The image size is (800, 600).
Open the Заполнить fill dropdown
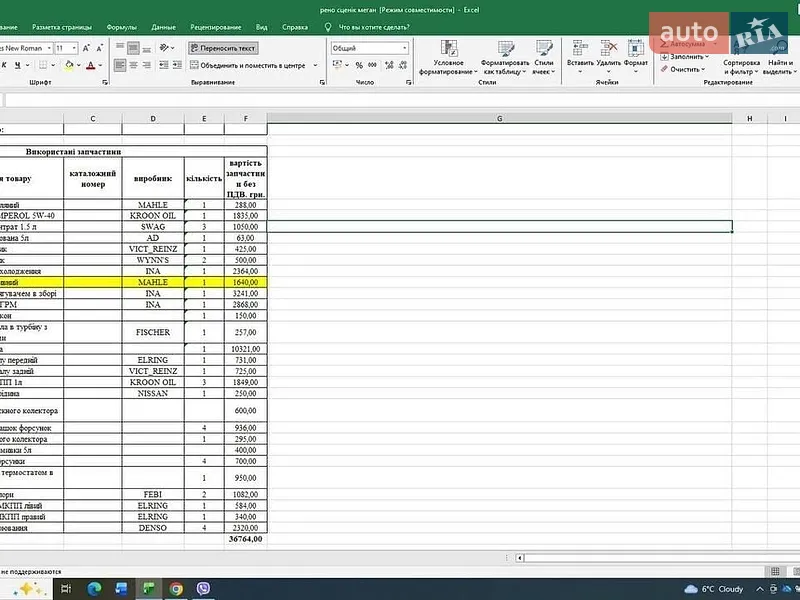[x=685, y=57]
